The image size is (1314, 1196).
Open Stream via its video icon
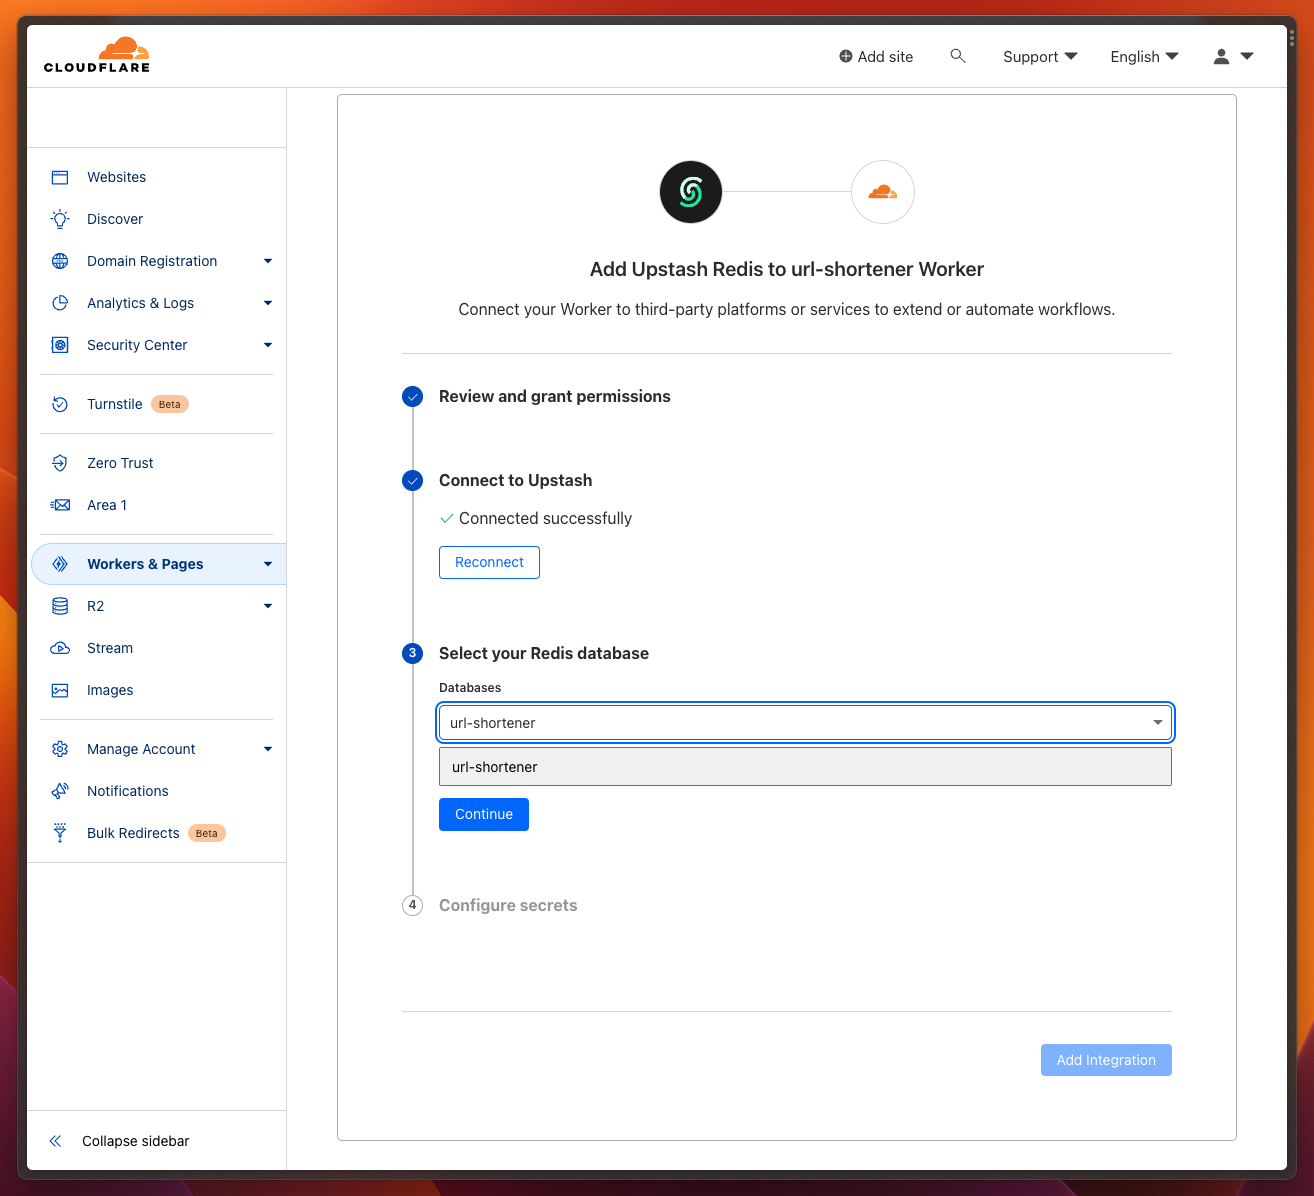(60, 648)
